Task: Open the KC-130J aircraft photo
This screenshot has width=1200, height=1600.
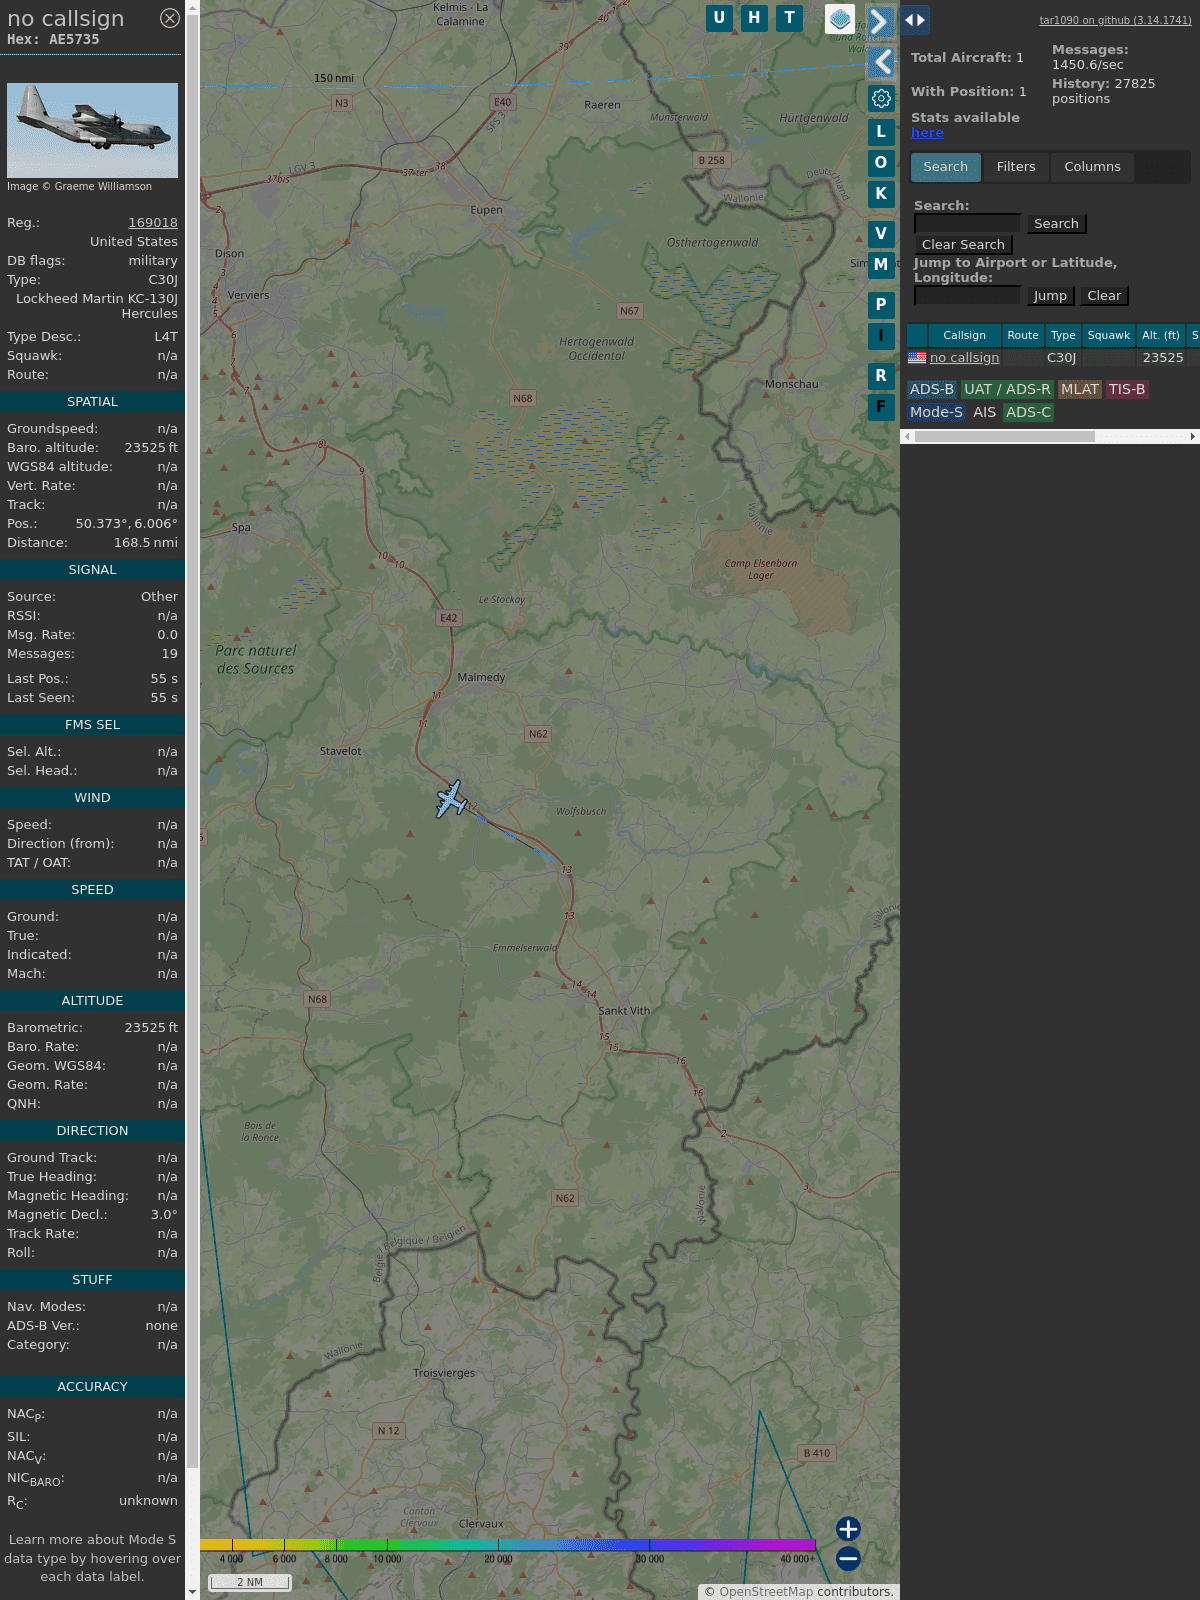Action: (x=92, y=130)
